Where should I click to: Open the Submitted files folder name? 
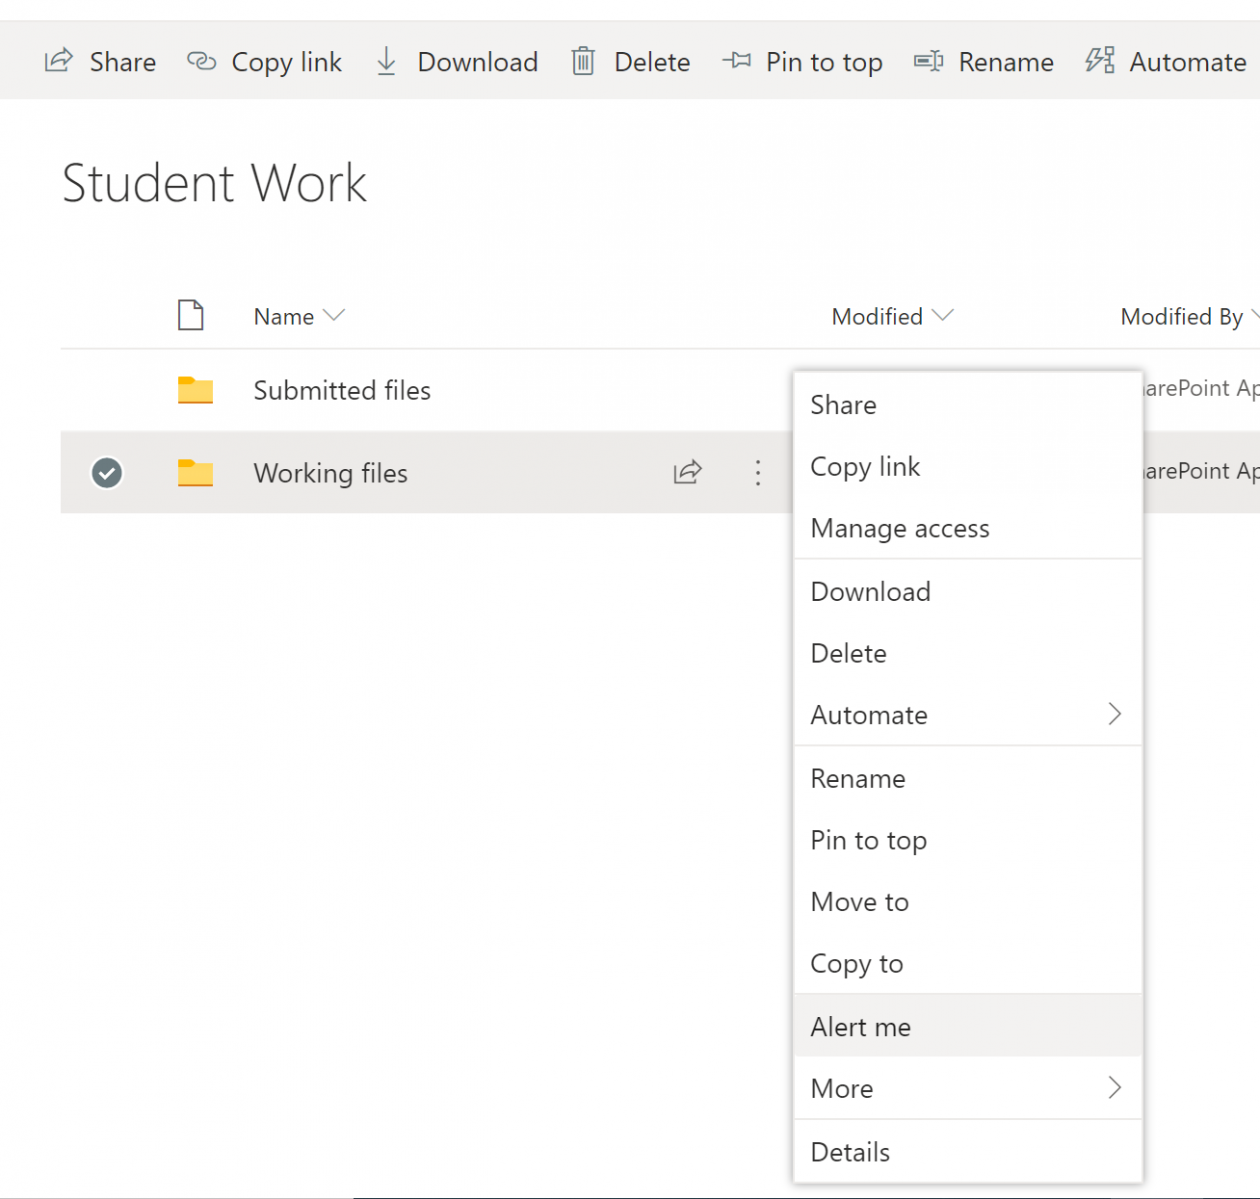[342, 390]
